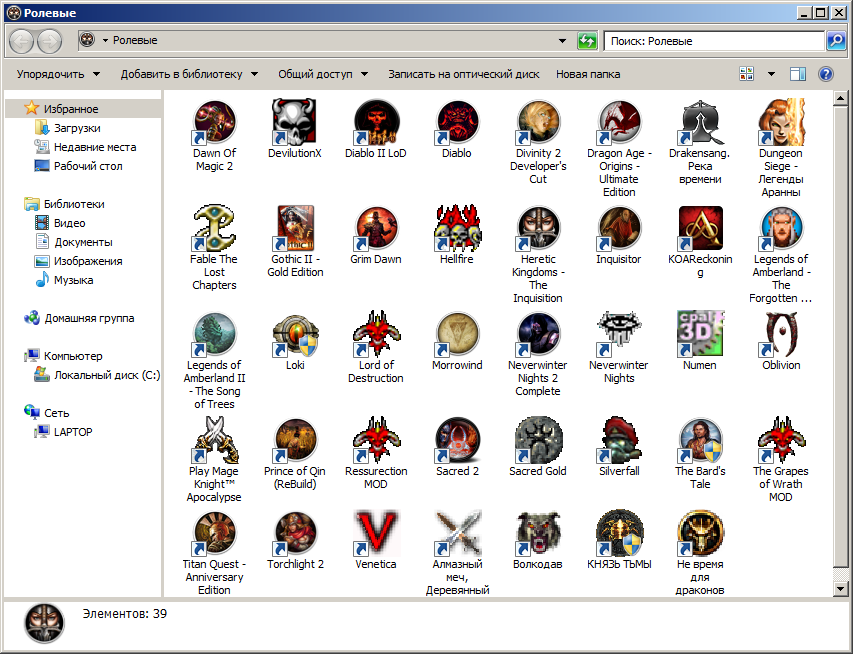Viewport: 853px width, 654px height.
Task: Select Gothic II - Gold Edition icon
Action: [x=294, y=229]
